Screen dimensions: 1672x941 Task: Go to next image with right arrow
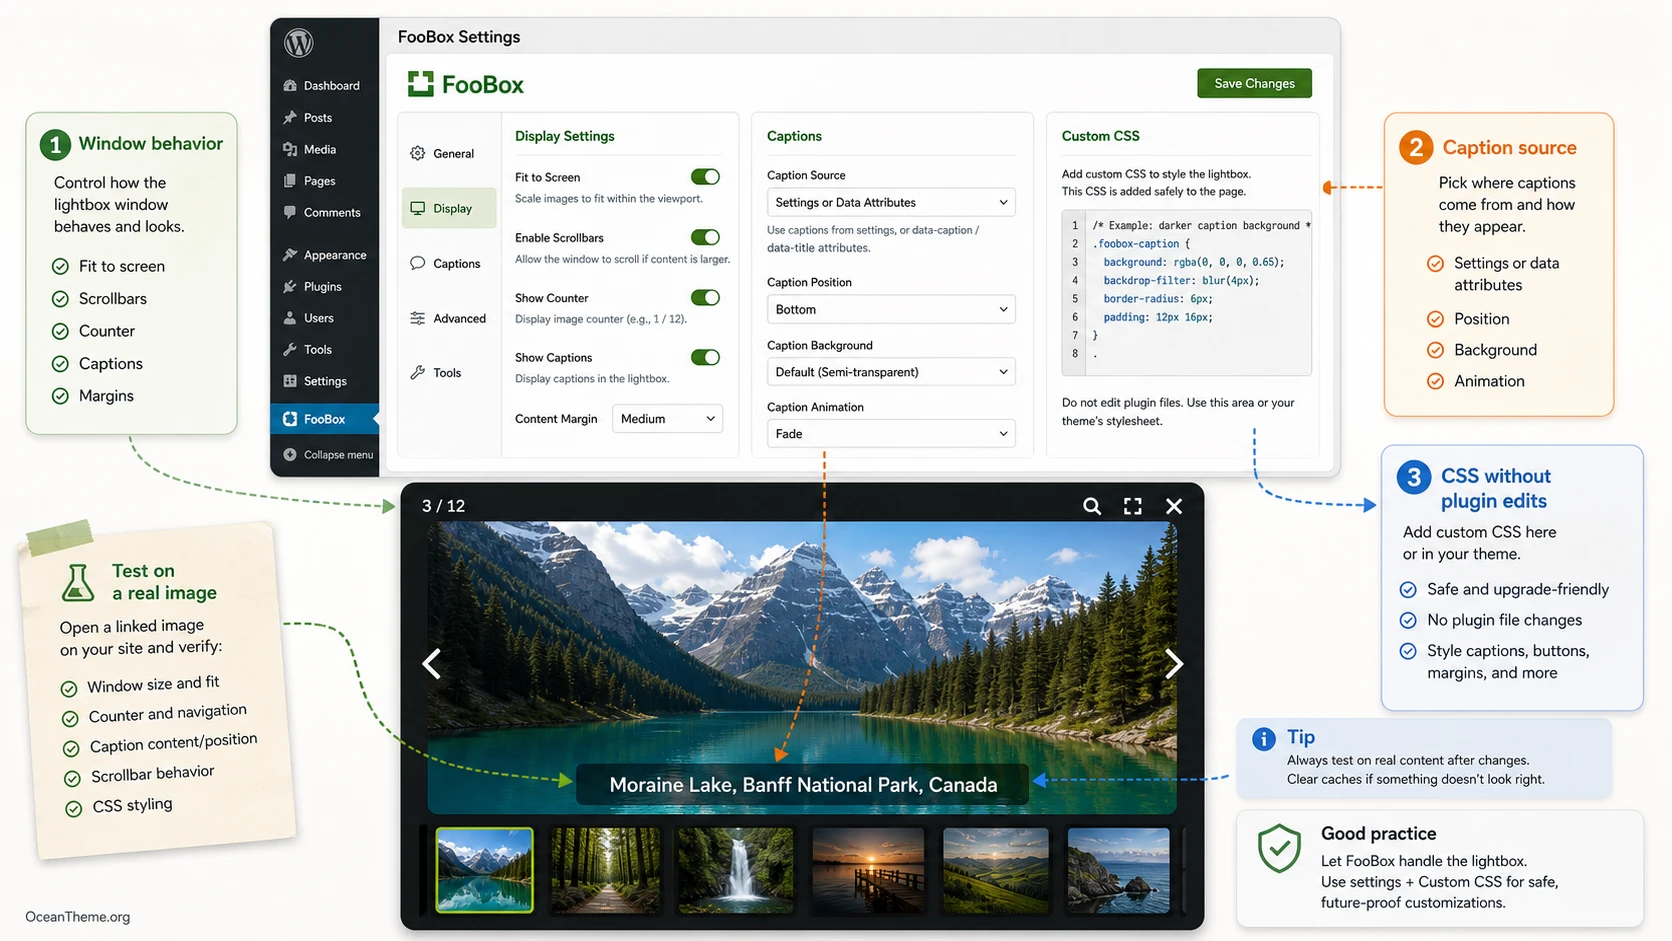pos(1174,664)
